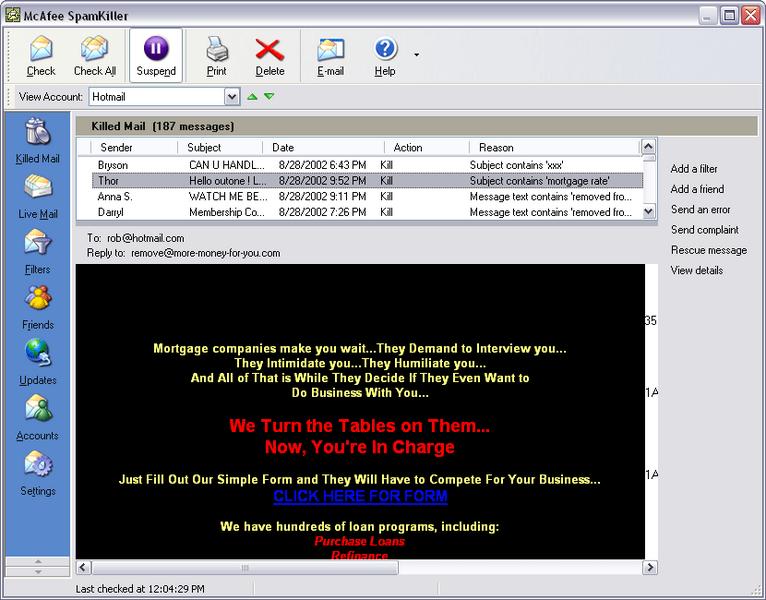766x600 pixels.
Task: Click 'Subject contains 'xxx'' reason cell
Action: tap(516, 165)
